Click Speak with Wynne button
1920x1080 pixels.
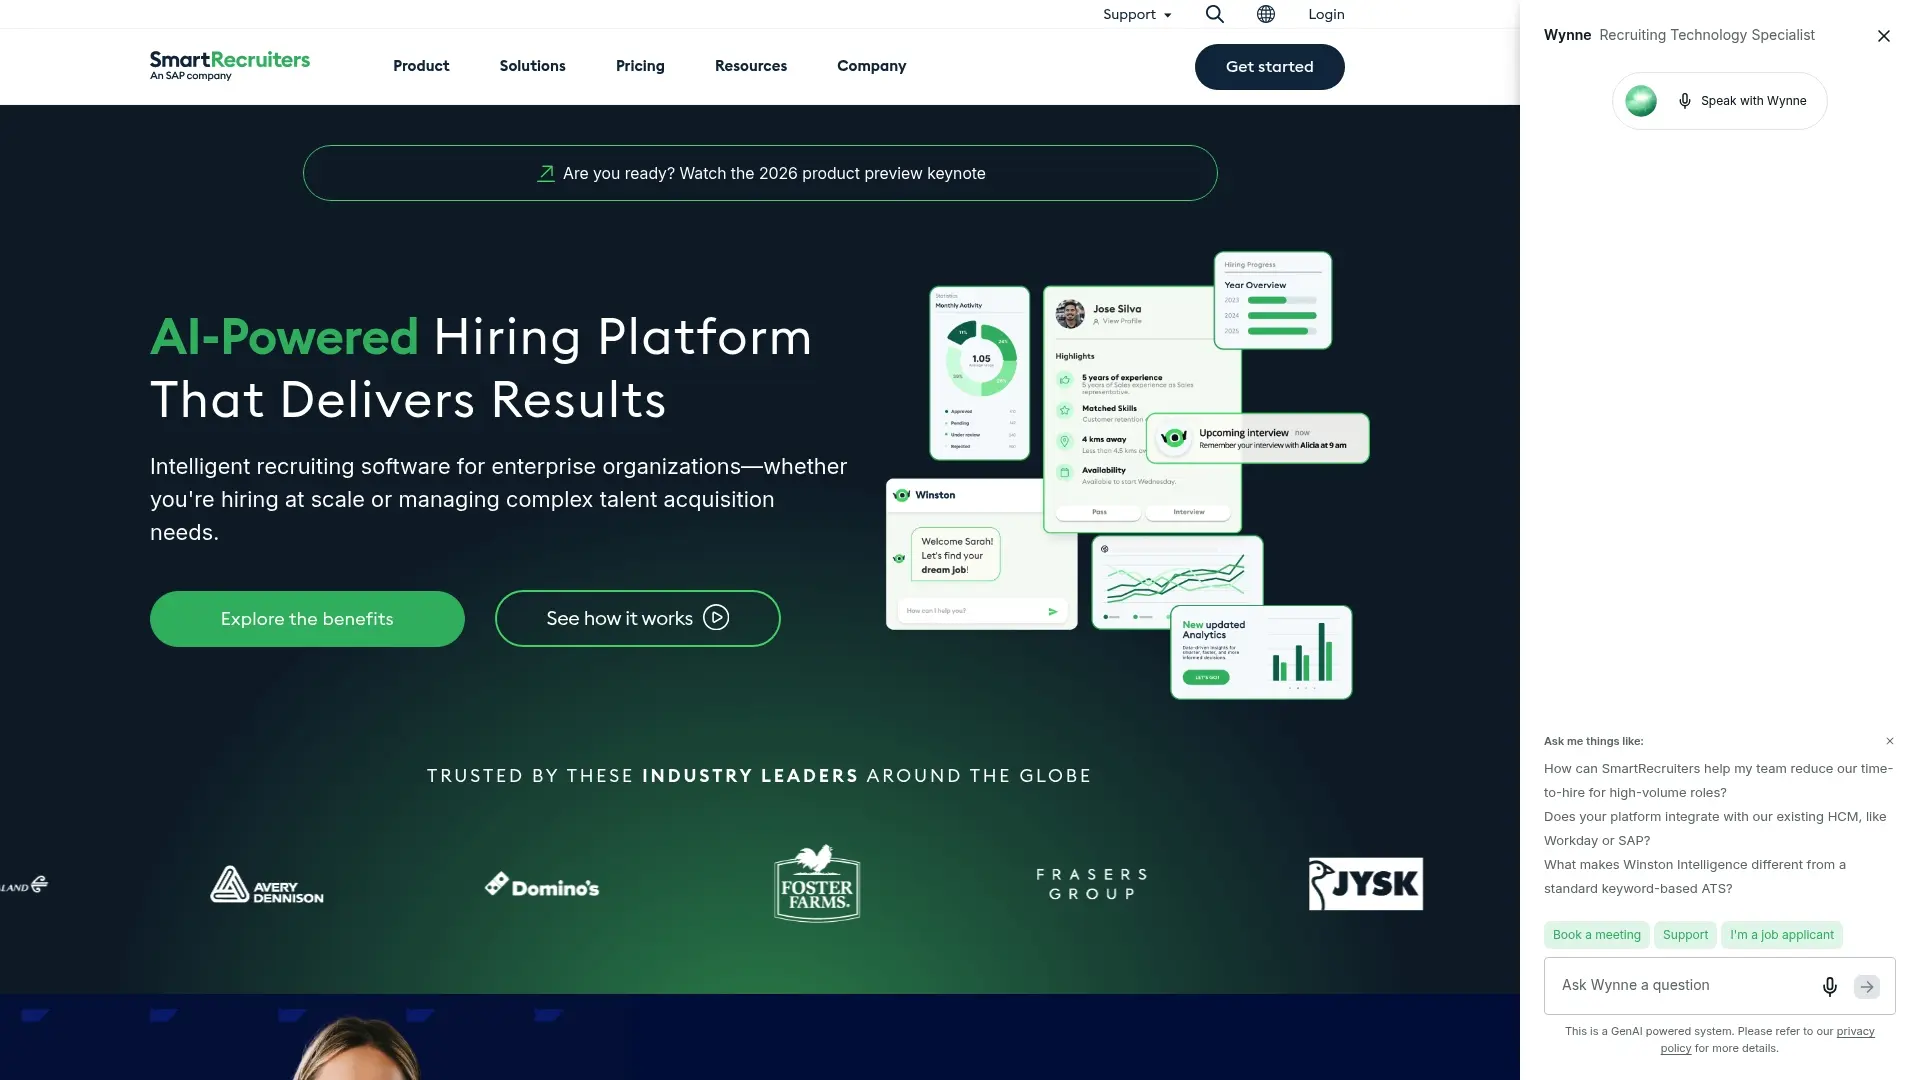pyautogui.click(x=1720, y=101)
